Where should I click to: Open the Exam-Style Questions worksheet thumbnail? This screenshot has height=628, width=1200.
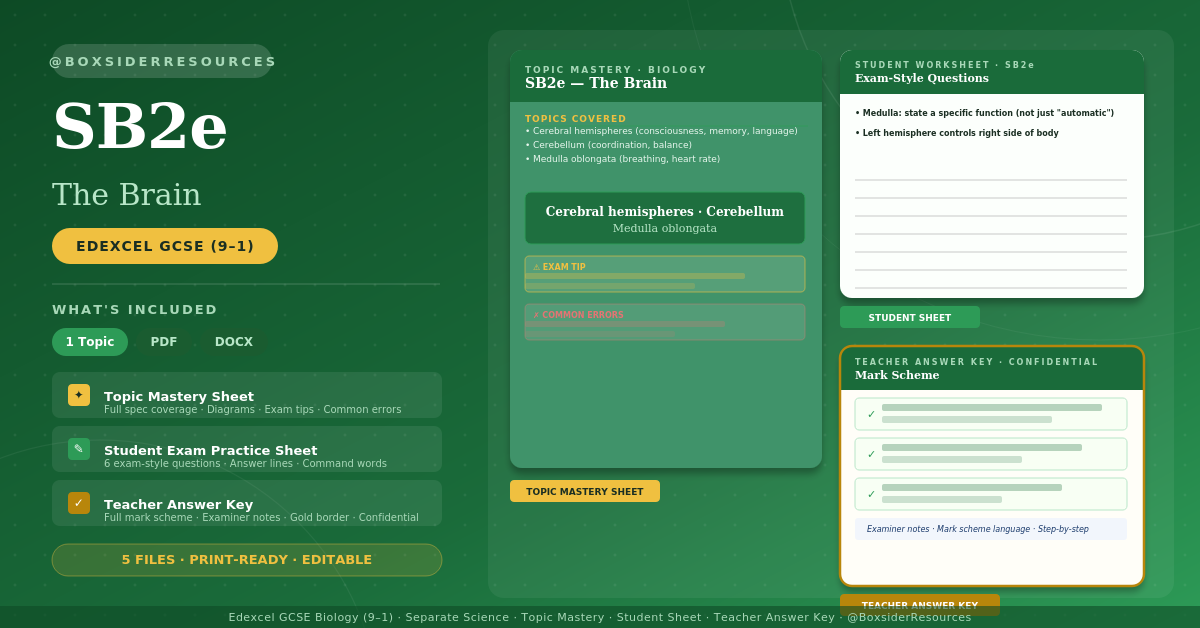992,174
